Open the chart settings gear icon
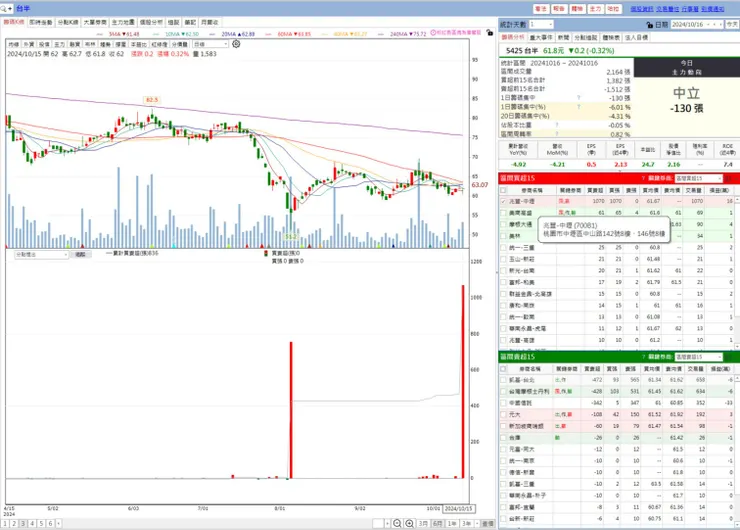This screenshot has height=530, width=740. point(236,44)
